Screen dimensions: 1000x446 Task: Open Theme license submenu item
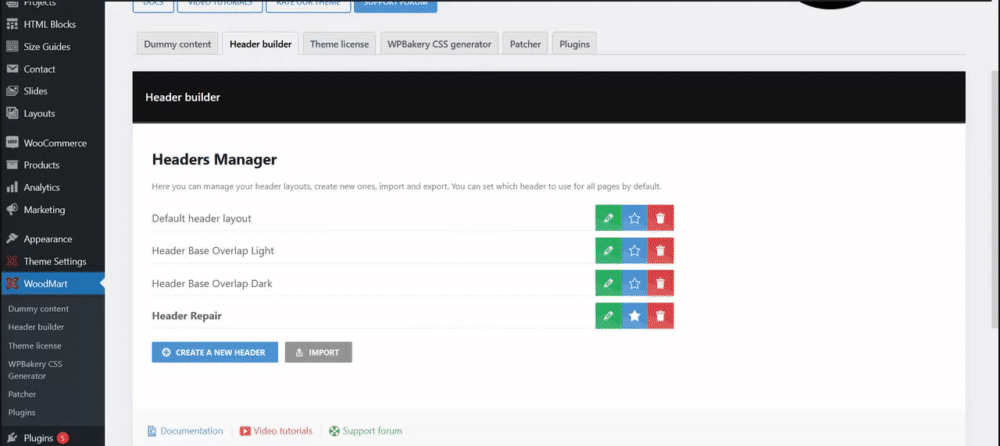34,346
